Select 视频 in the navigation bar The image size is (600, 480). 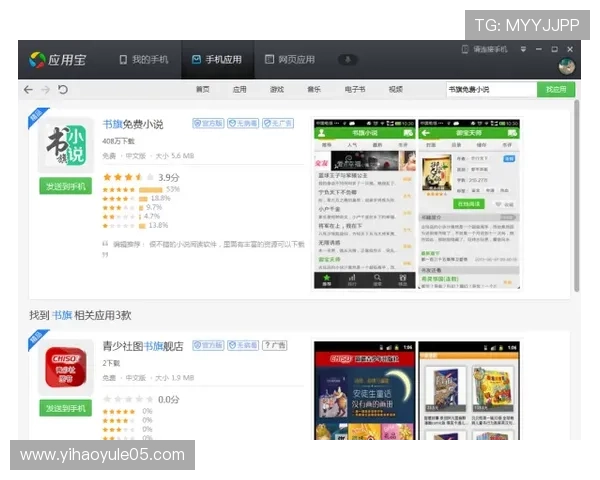396,90
